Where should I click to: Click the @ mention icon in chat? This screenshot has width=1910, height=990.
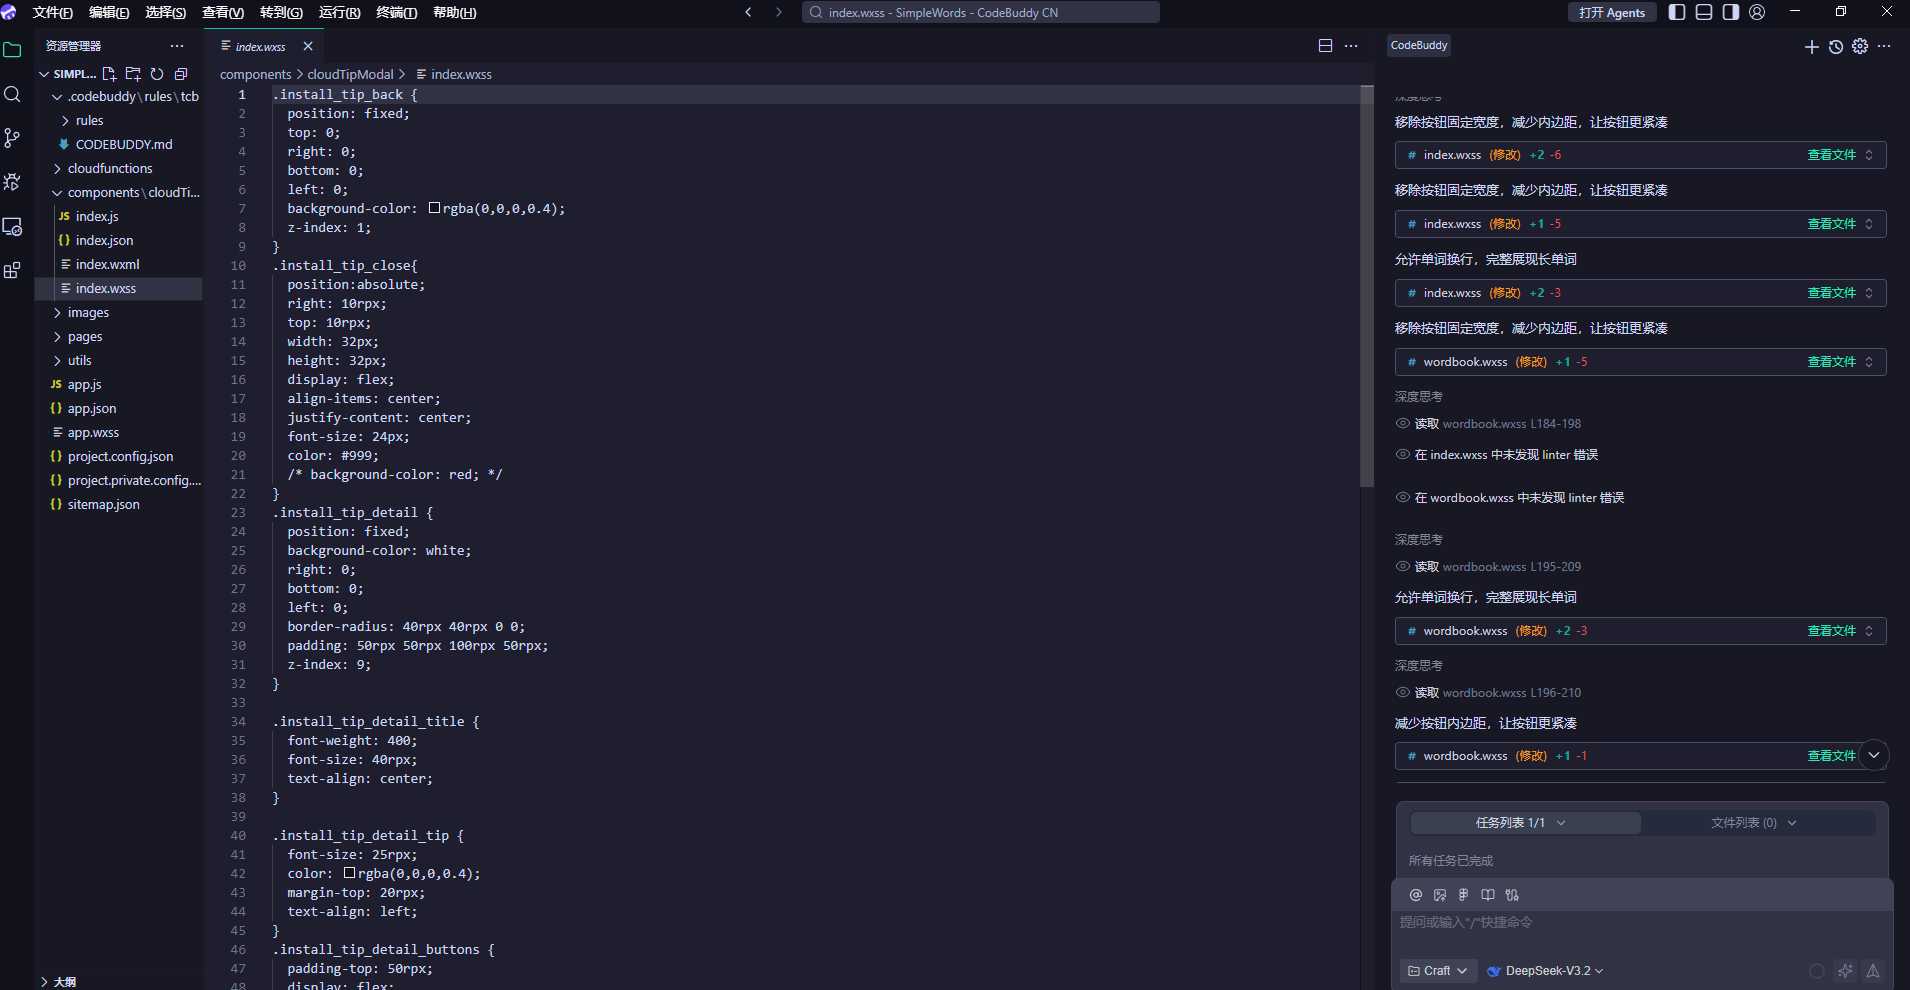1415,895
